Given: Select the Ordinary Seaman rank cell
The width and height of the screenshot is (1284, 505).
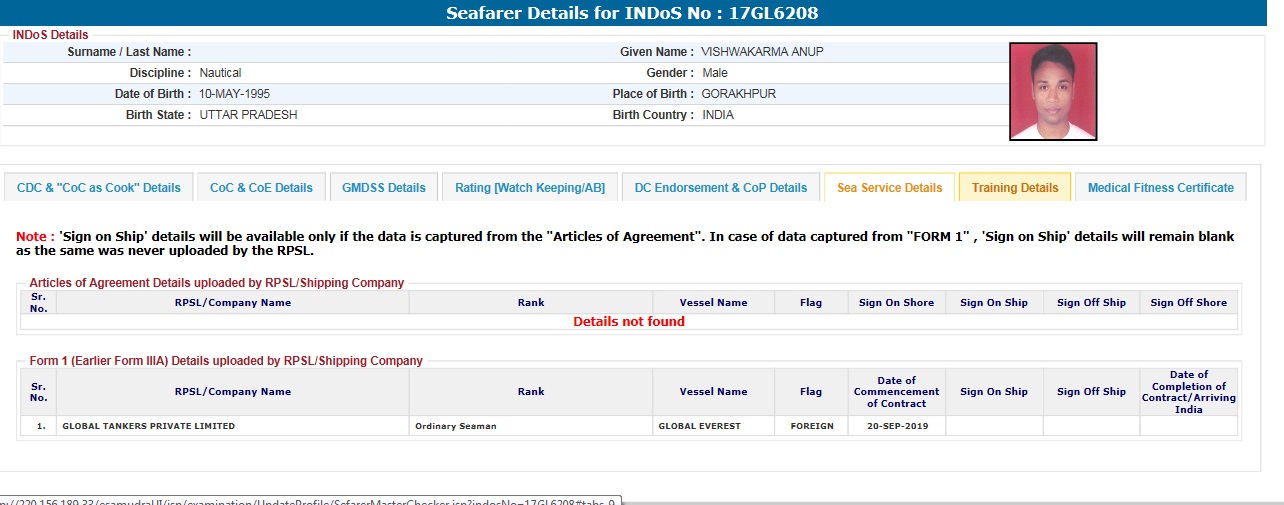Looking at the screenshot, I should click(x=456, y=426).
